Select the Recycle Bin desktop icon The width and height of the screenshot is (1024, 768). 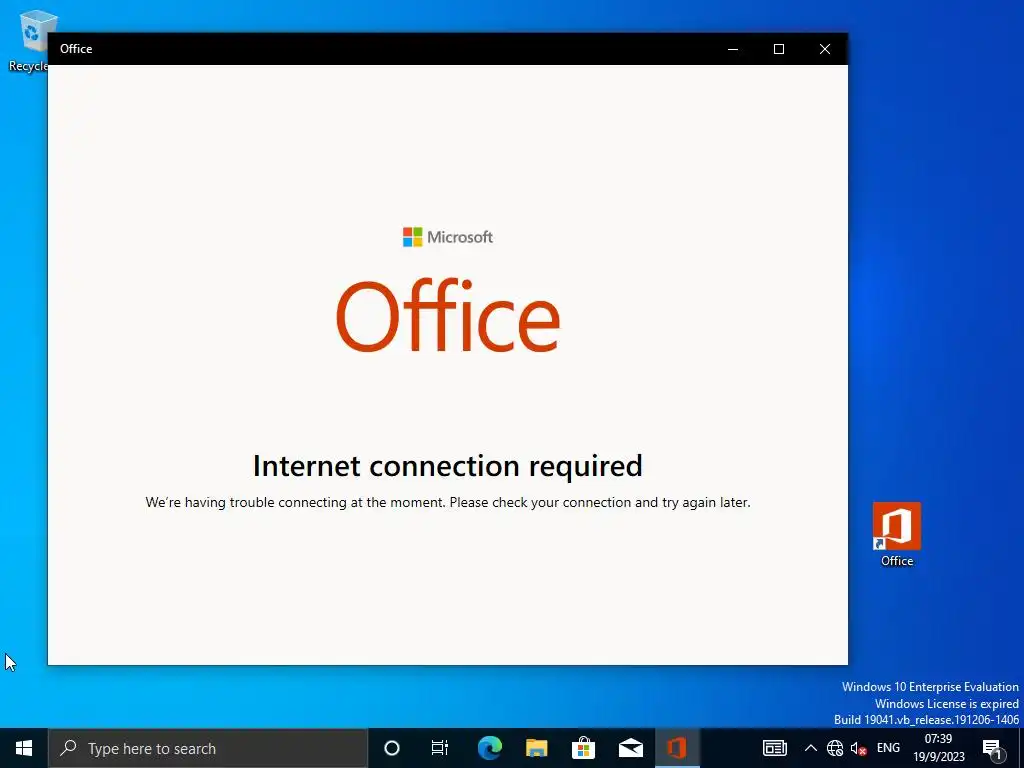pos(28,40)
